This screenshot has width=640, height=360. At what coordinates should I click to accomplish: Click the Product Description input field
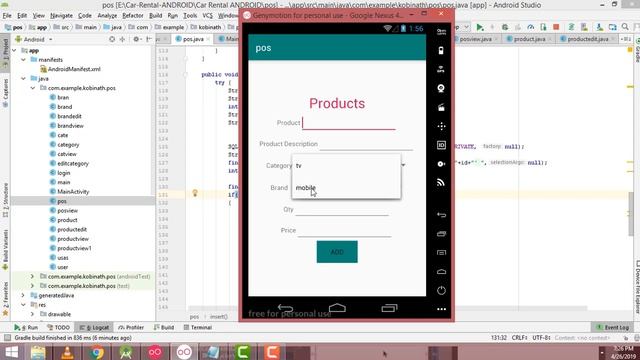pyautogui.click(x=366, y=144)
